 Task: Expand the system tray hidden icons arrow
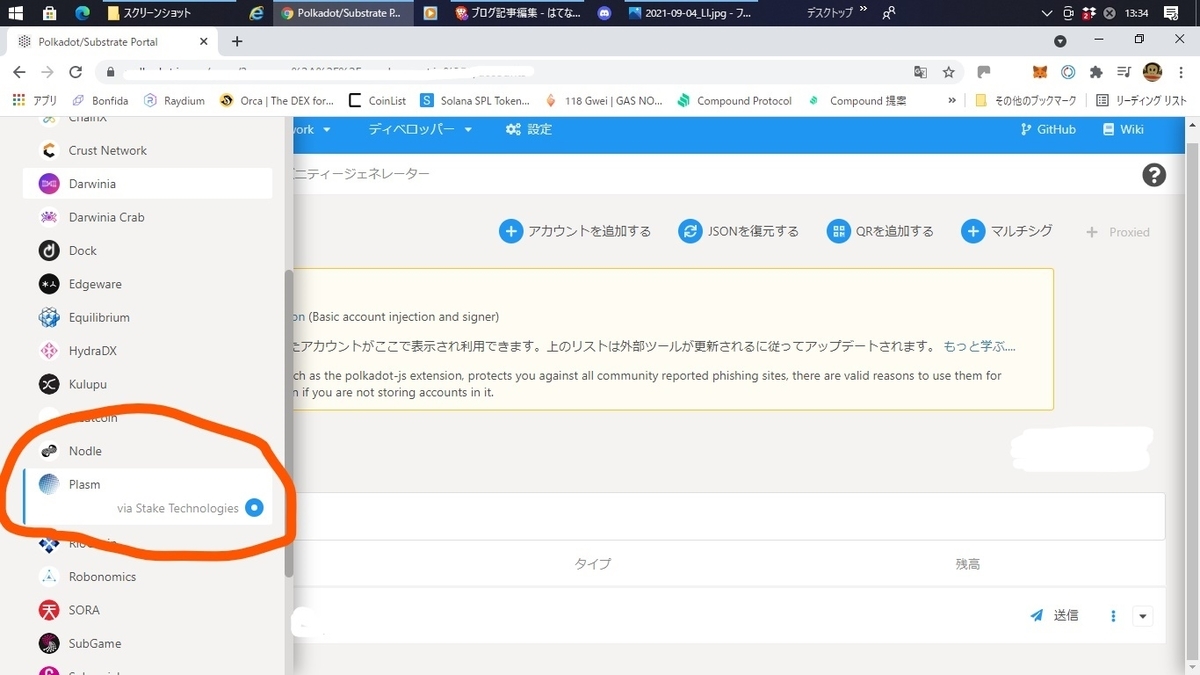pyautogui.click(x=1047, y=13)
